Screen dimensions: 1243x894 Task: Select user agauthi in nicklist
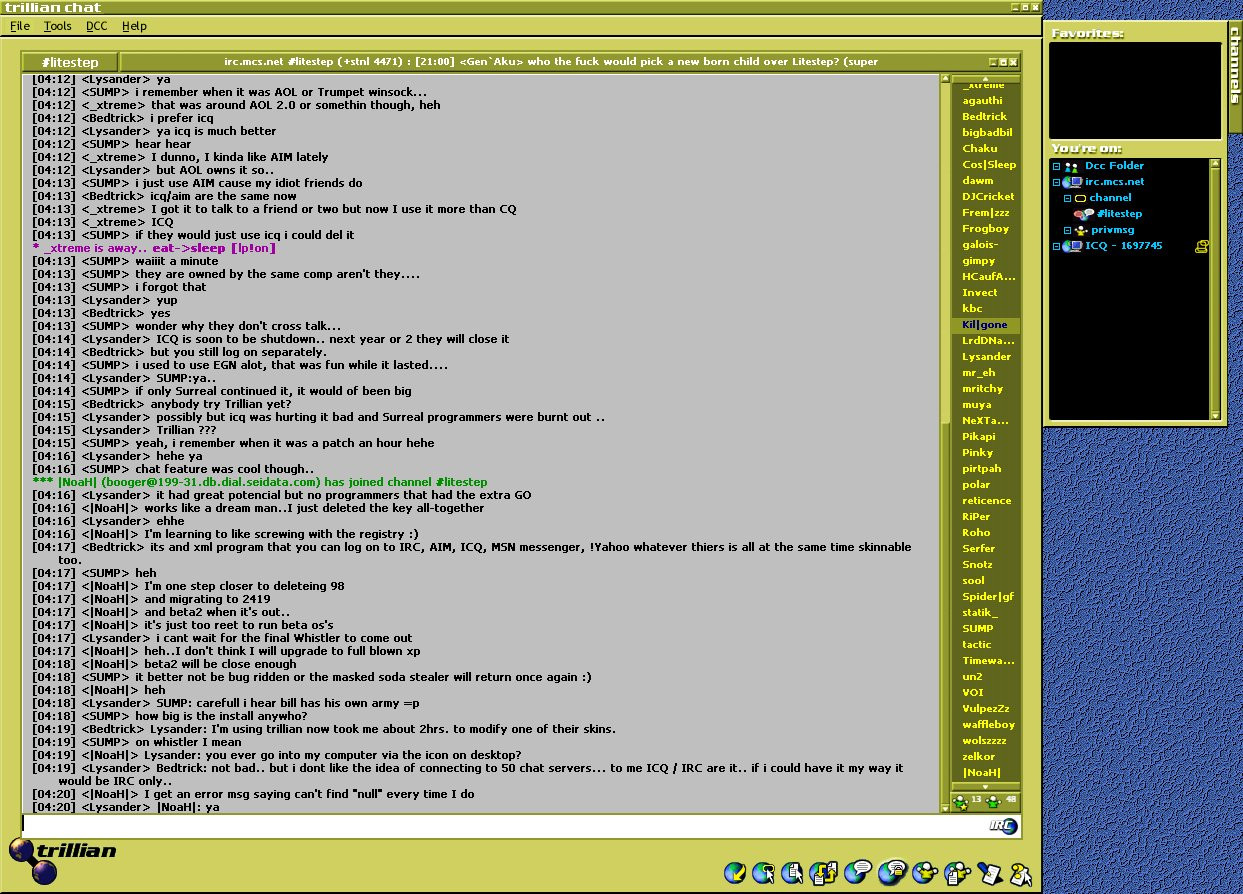point(982,101)
